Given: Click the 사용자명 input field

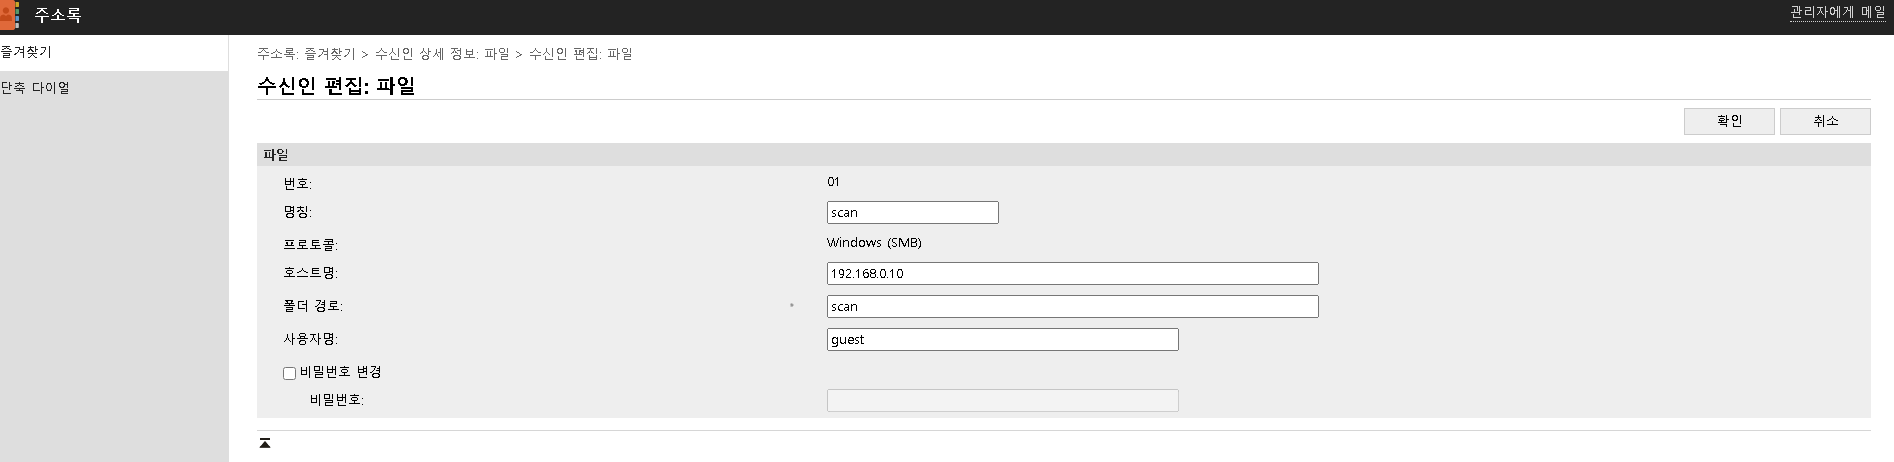Looking at the screenshot, I should point(1002,339).
